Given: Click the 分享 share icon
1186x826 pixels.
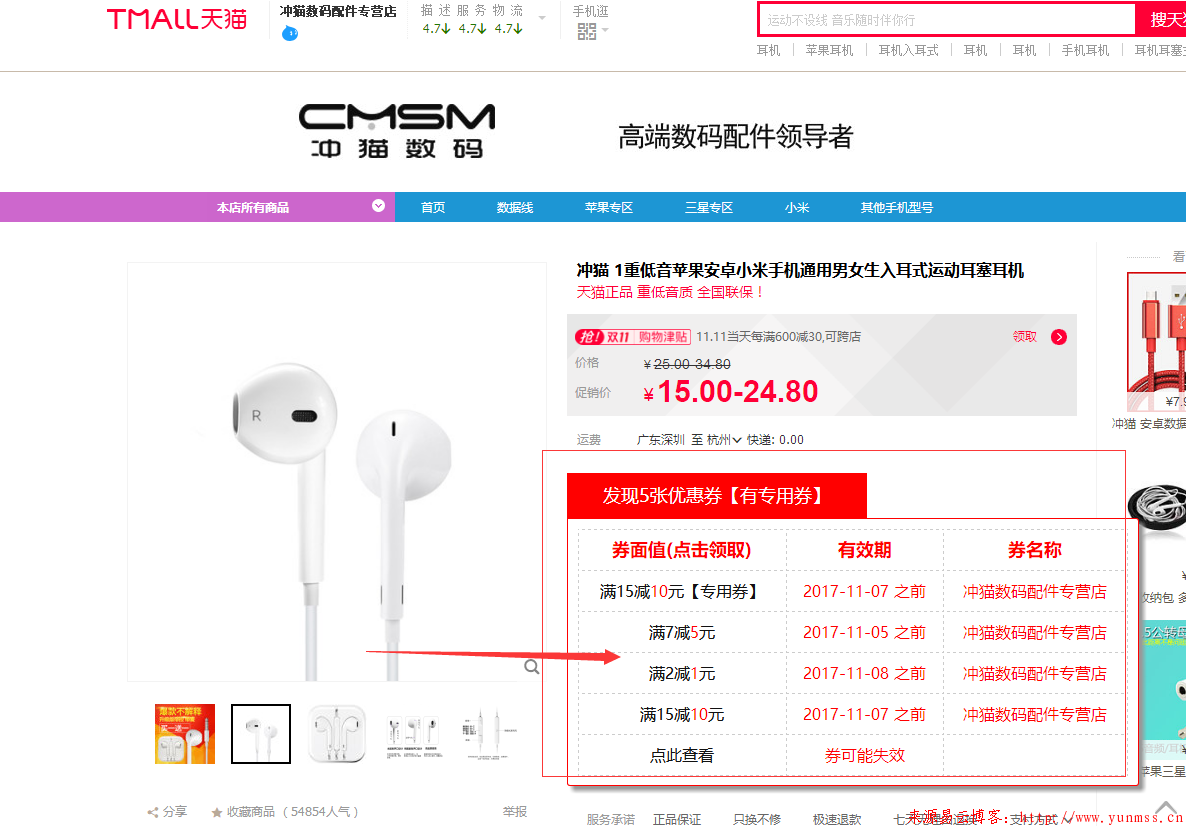Looking at the screenshot, I should pos(153,812).
